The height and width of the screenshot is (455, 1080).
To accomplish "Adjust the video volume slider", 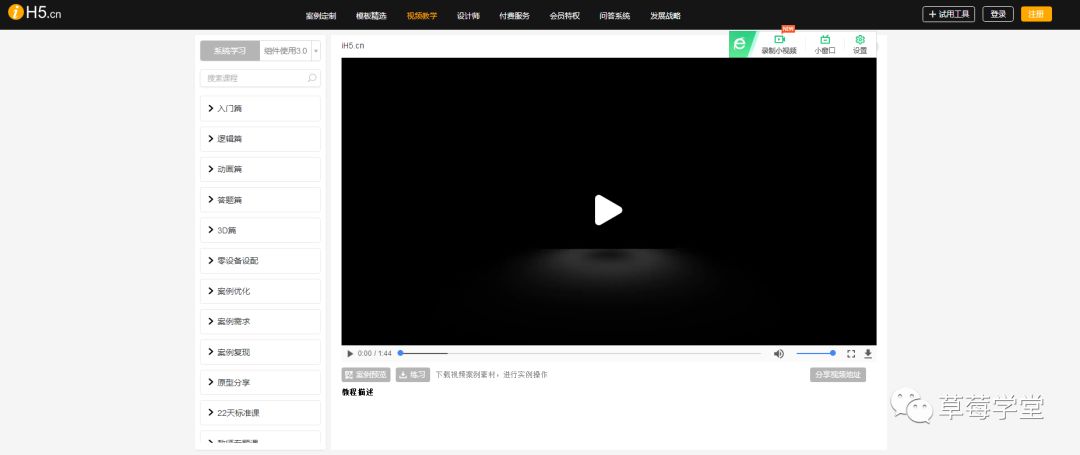I will pyautogui.click(x=816, y=353).
